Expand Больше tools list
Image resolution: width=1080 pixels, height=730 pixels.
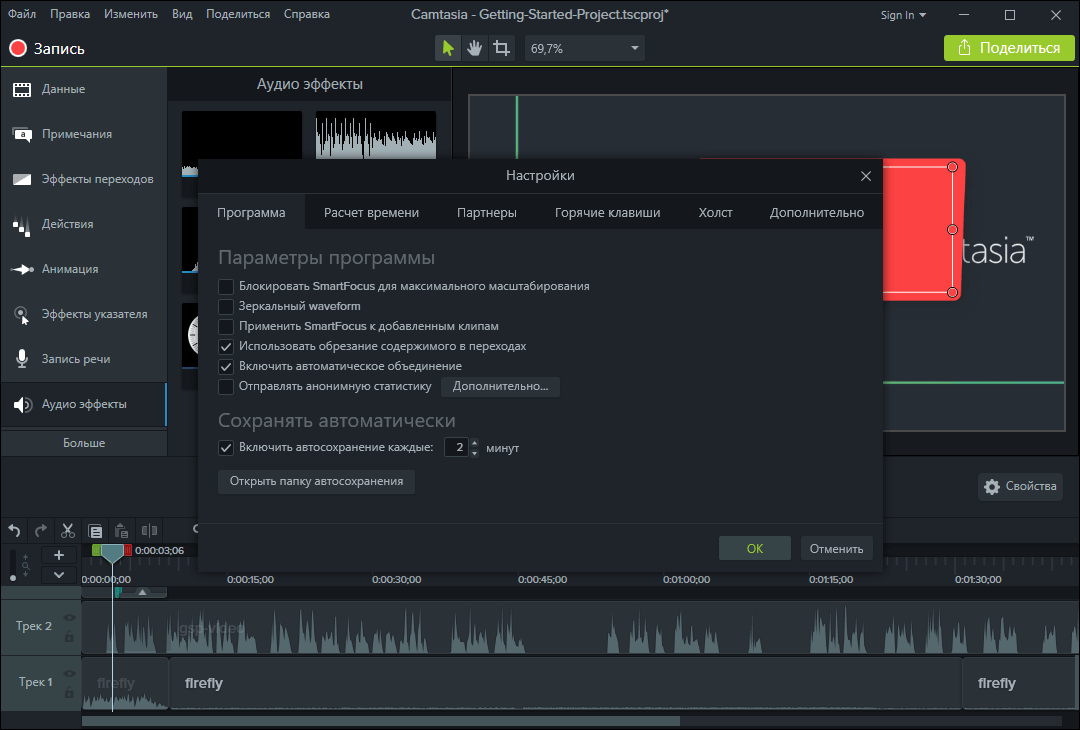click(83, 443)
